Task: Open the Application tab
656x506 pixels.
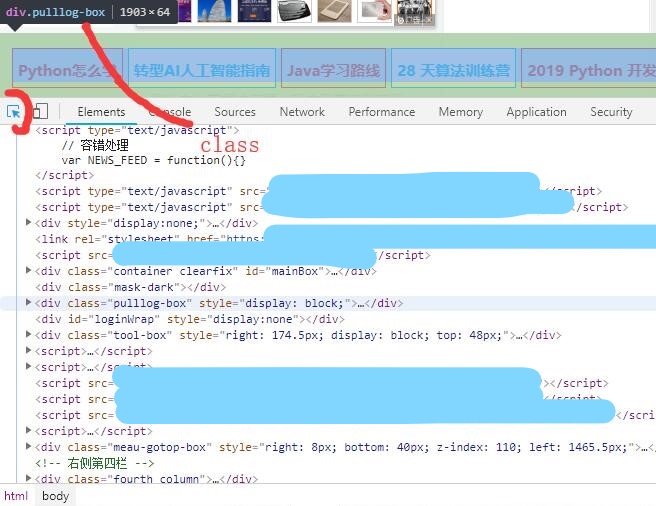Action: (x=536, y=112)
